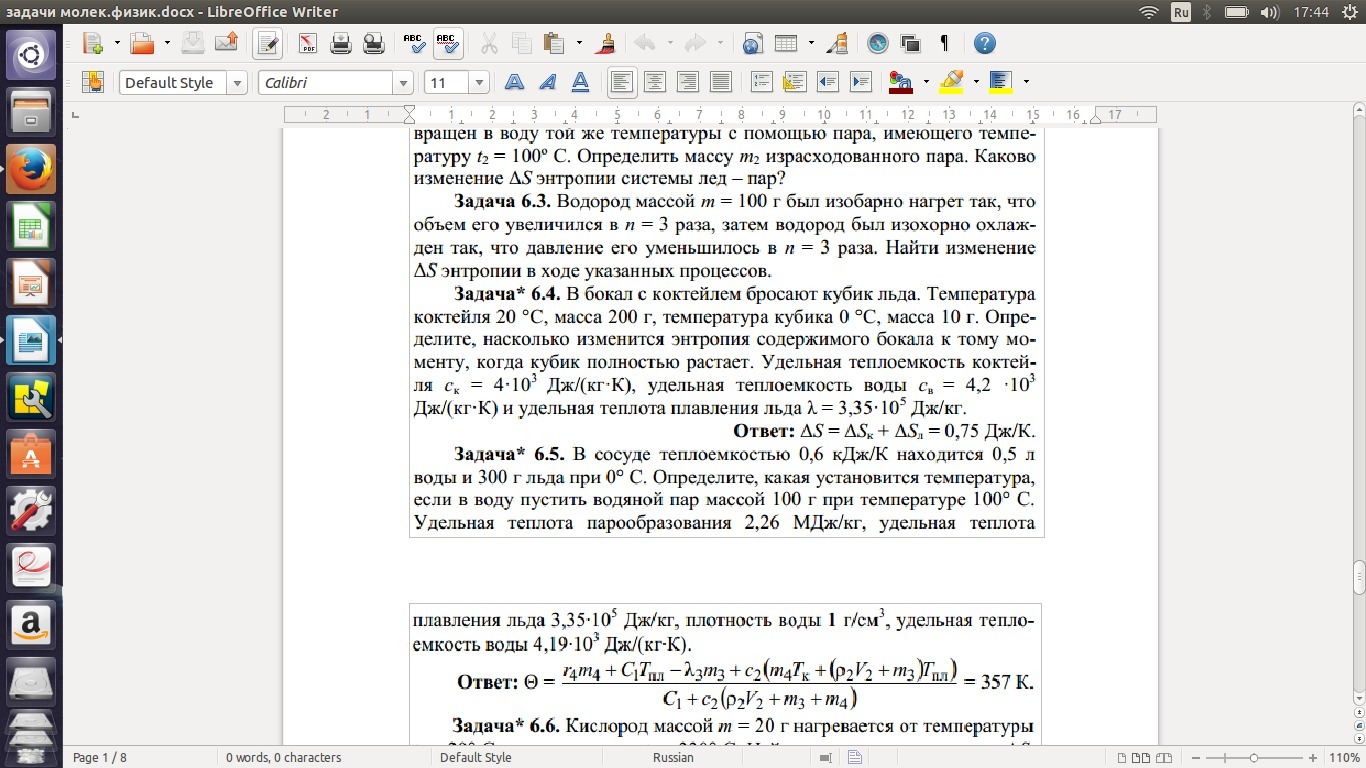Open the New document type dropdown
The image size is (1366, 768).
(117, 43)
